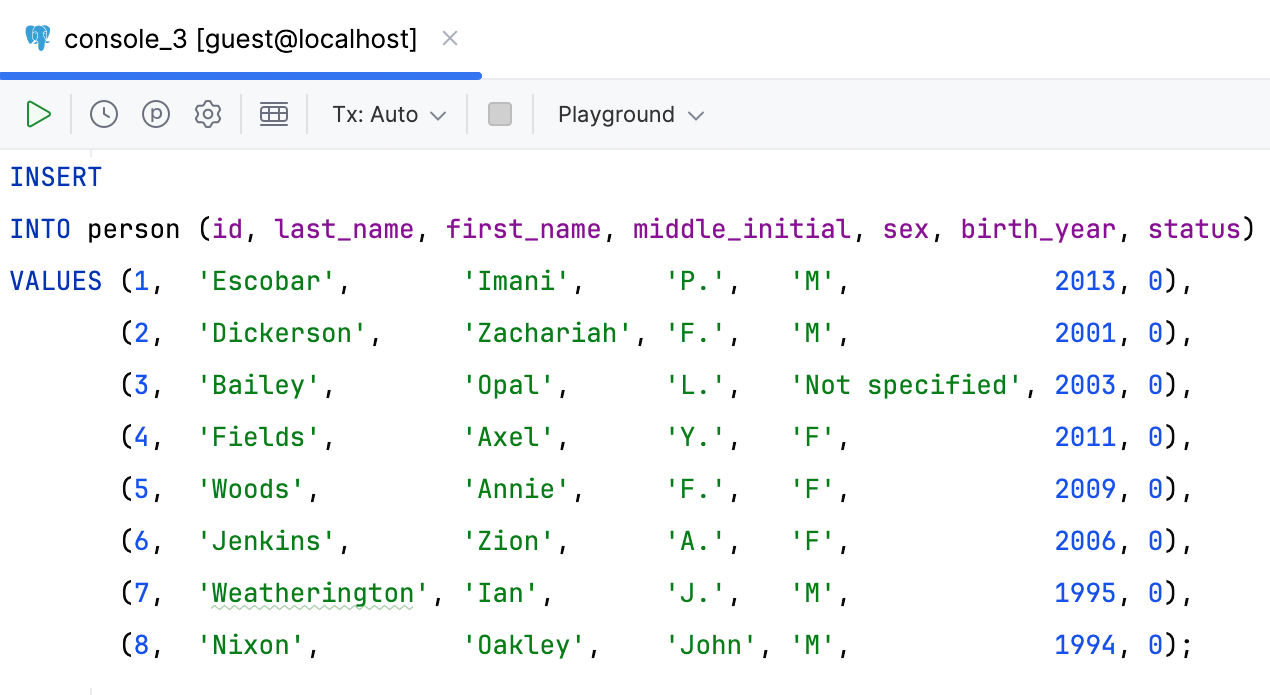Click the birth year value 2013
The image size is (1270, 695).
(1085, 281)
